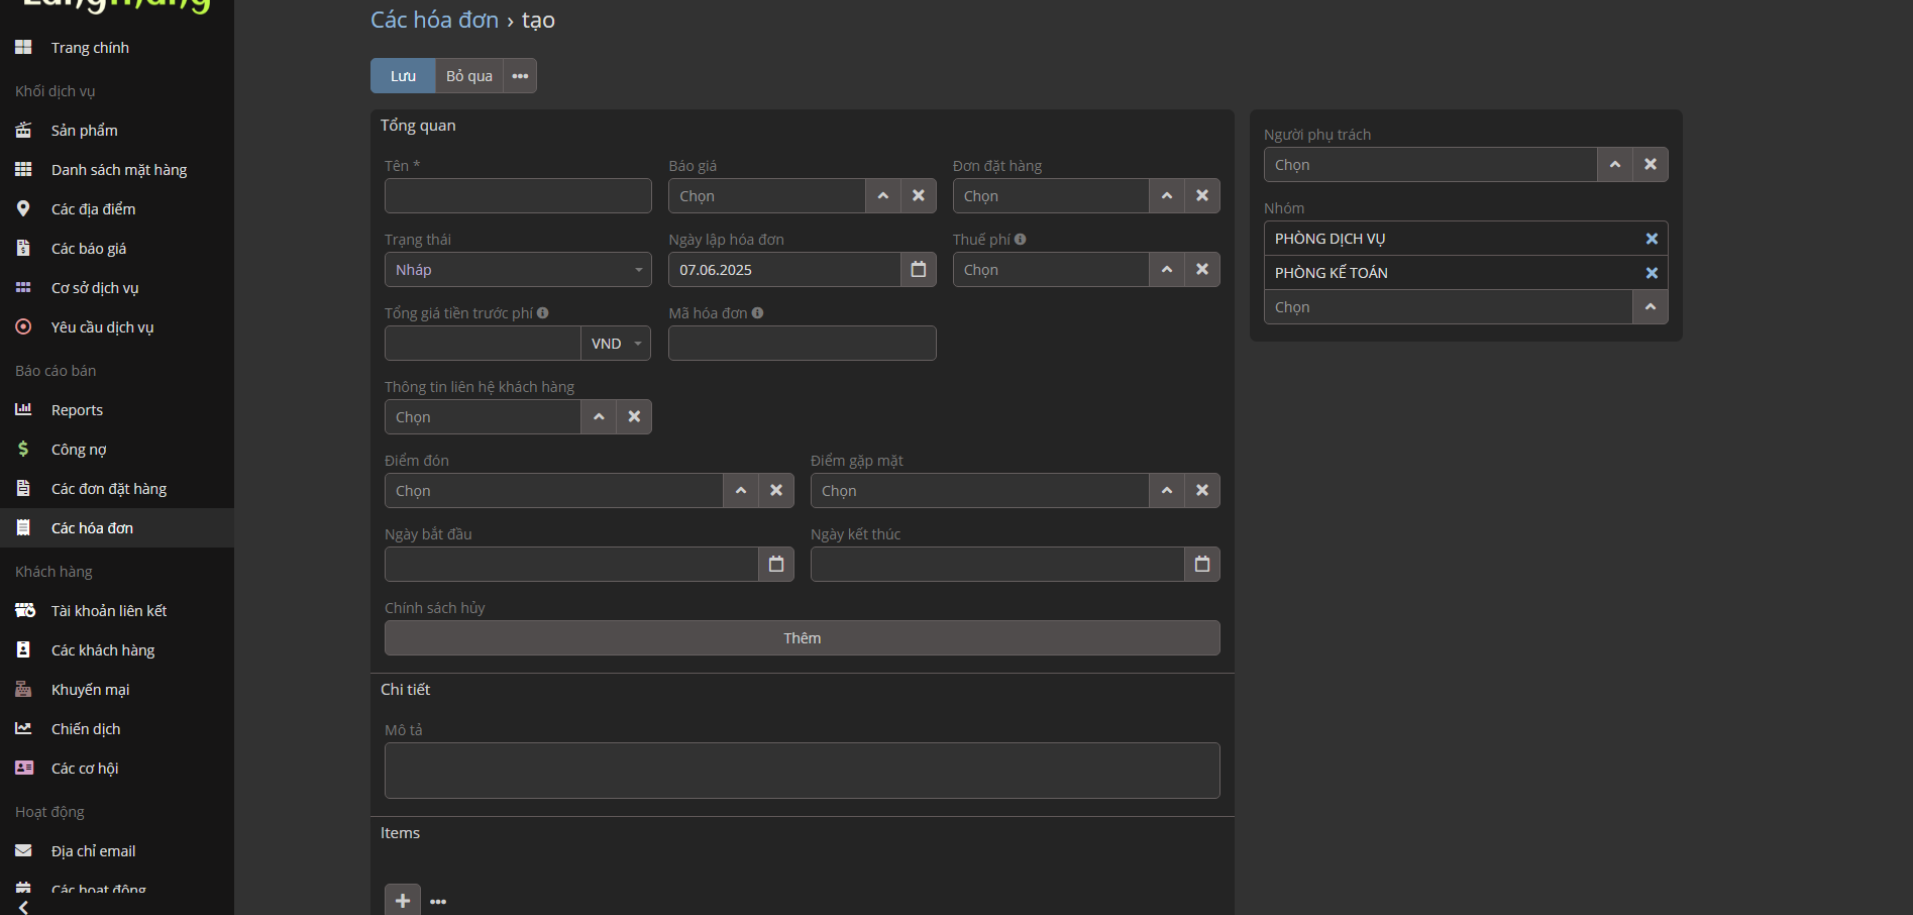Open calendar picker for Ngày bắt đầu
Image resolution: width=1913 pixels, height=915 pixels.
(776, 564)
